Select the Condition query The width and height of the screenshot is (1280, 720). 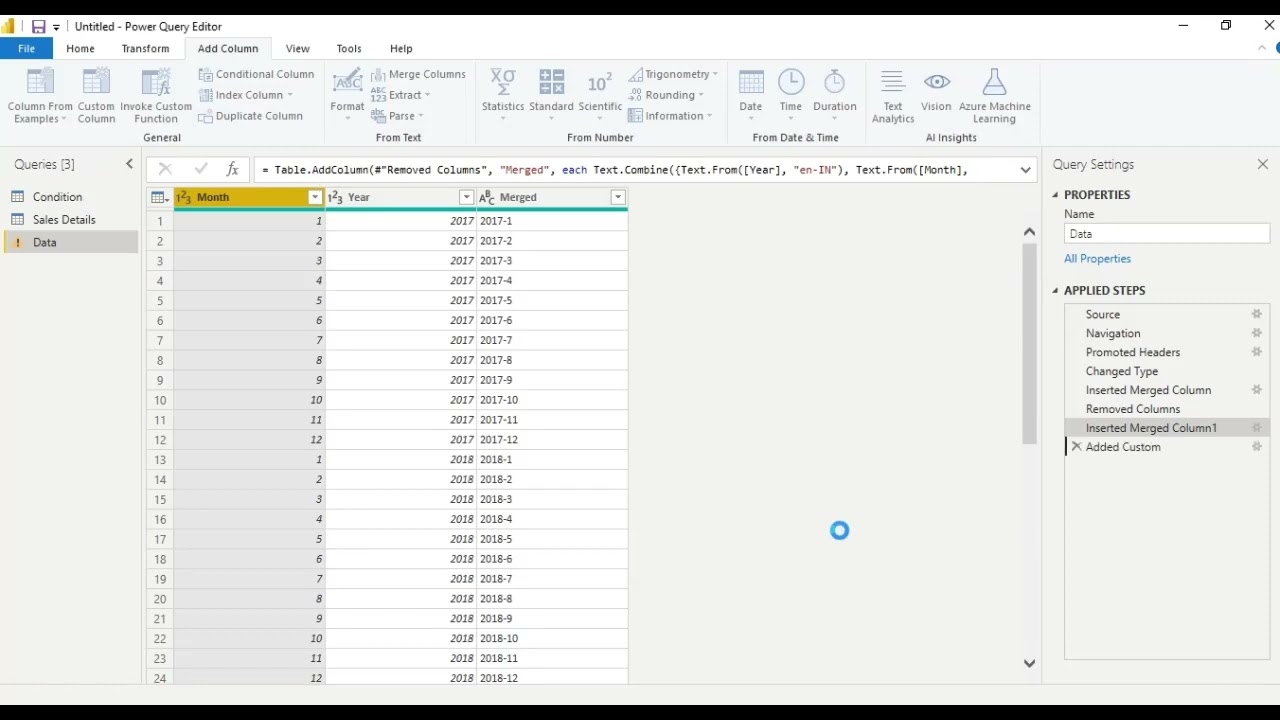pos(57,197)
